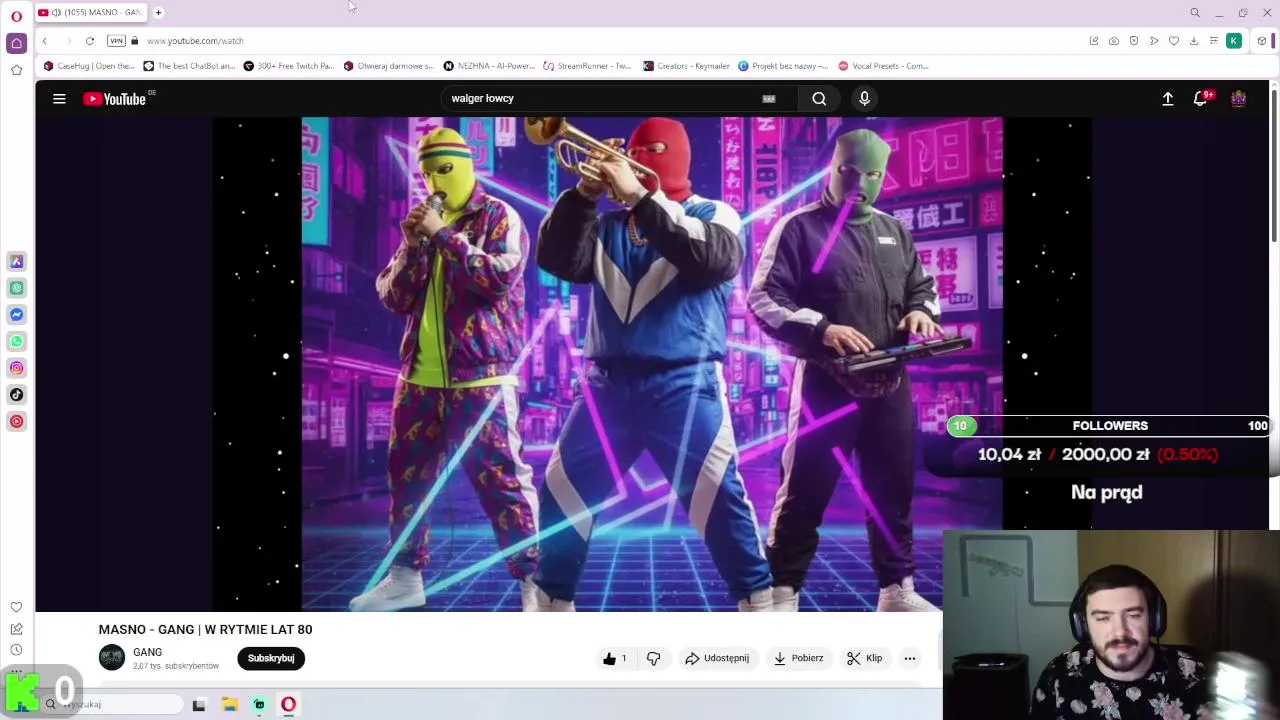Open YouTube create/upload button
This screenshot has width=1280, height=720.
point(1167,98)
